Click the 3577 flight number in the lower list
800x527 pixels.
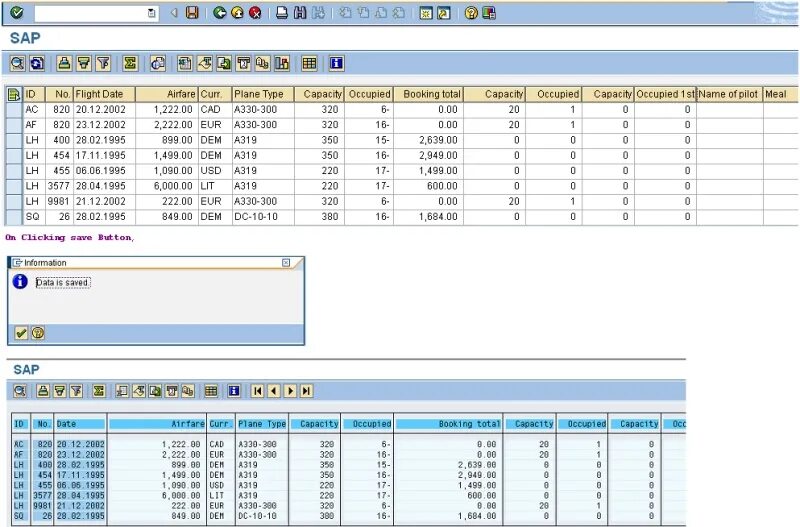click(42, 495)
